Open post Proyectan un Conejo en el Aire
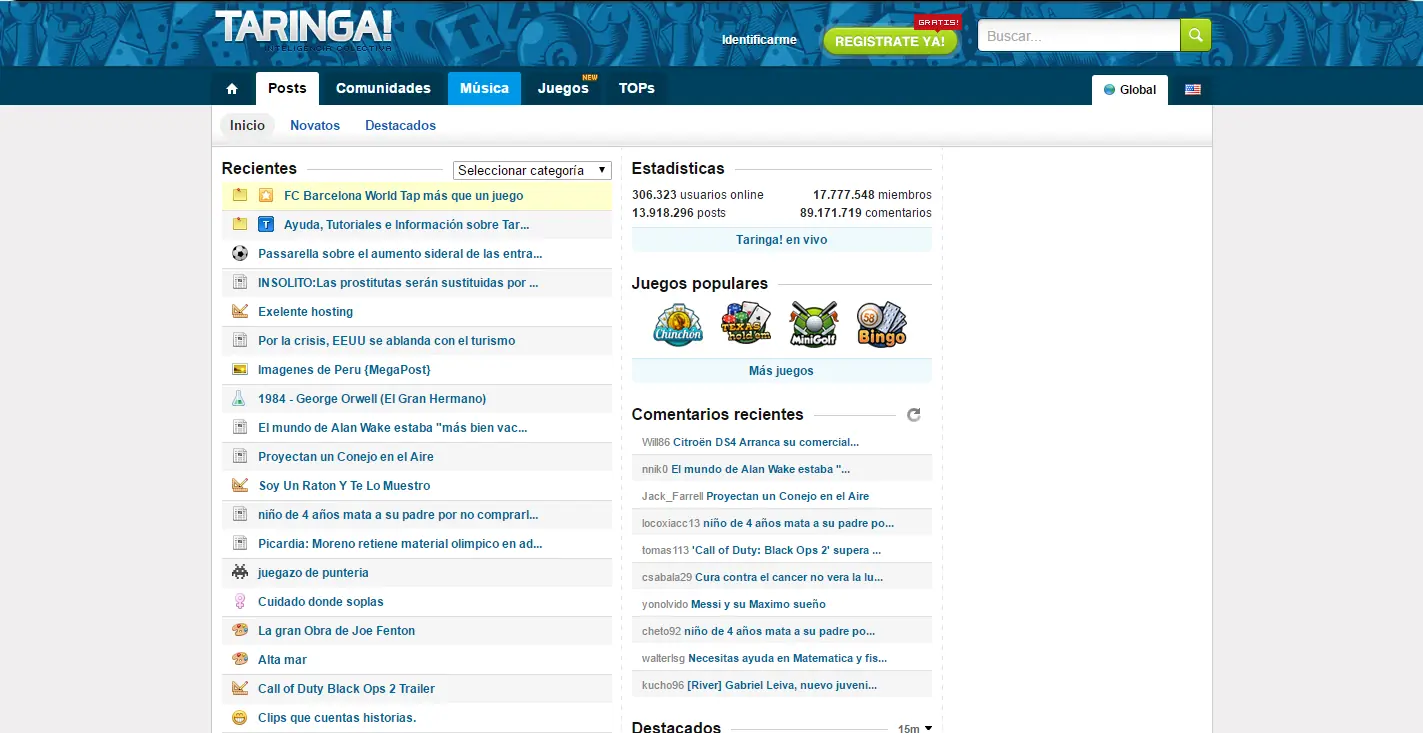1423x733 pixels. pos(346,456)
